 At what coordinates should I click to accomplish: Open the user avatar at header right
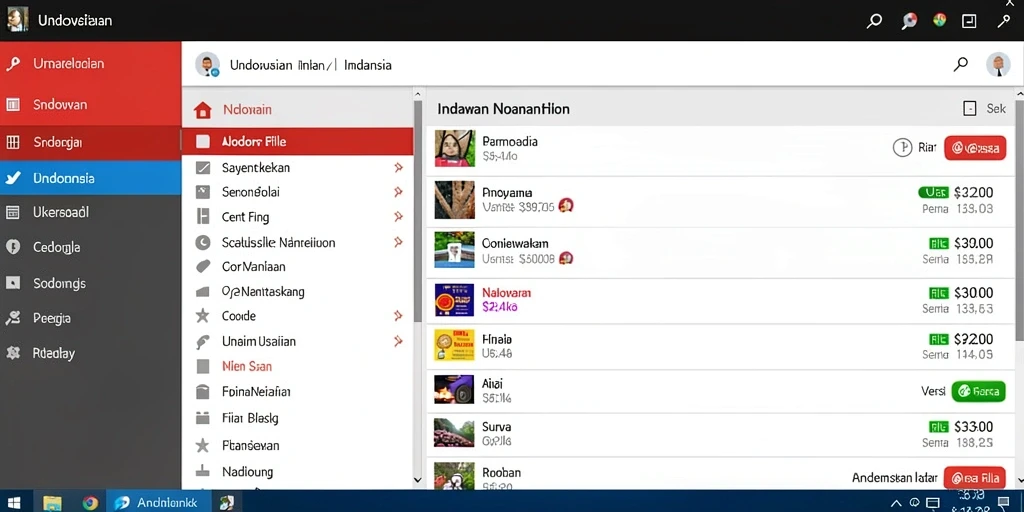click(998, 65)
